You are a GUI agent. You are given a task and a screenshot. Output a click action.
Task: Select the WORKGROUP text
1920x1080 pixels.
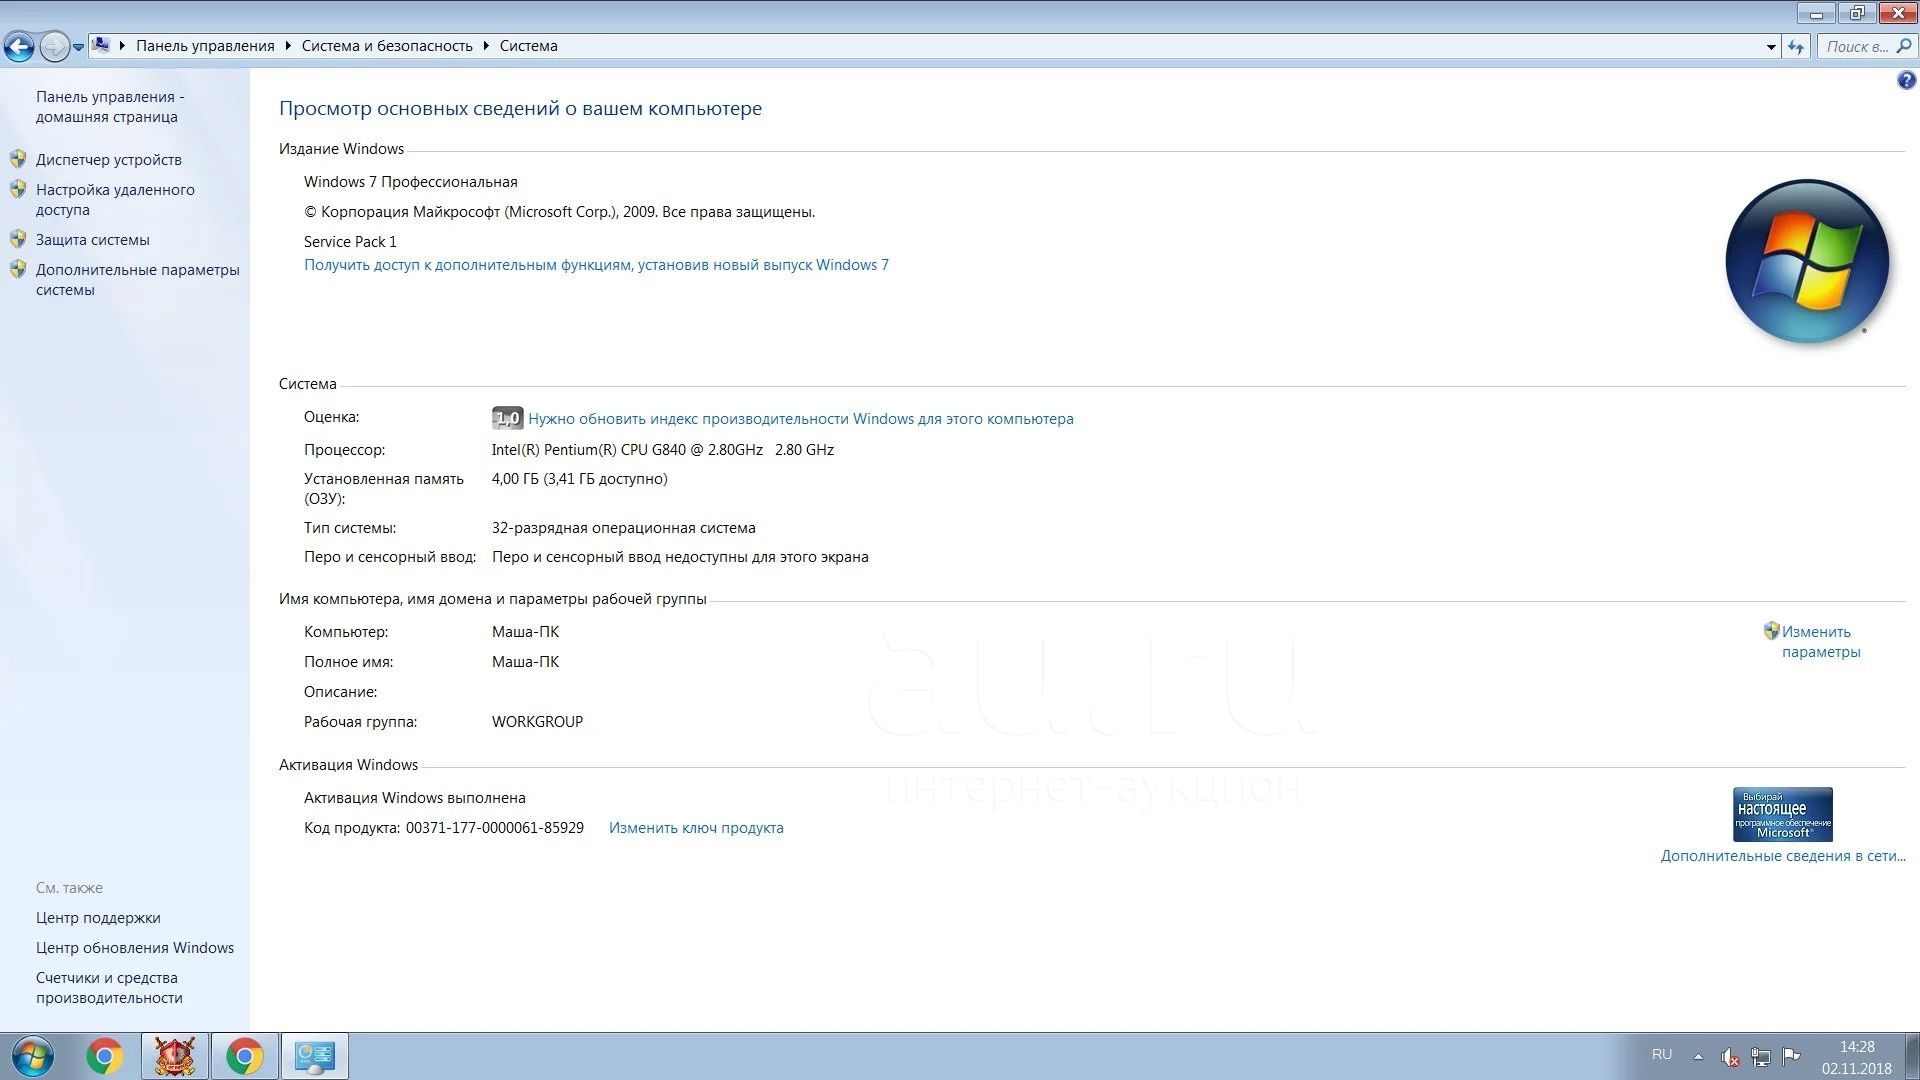(537, 722)
